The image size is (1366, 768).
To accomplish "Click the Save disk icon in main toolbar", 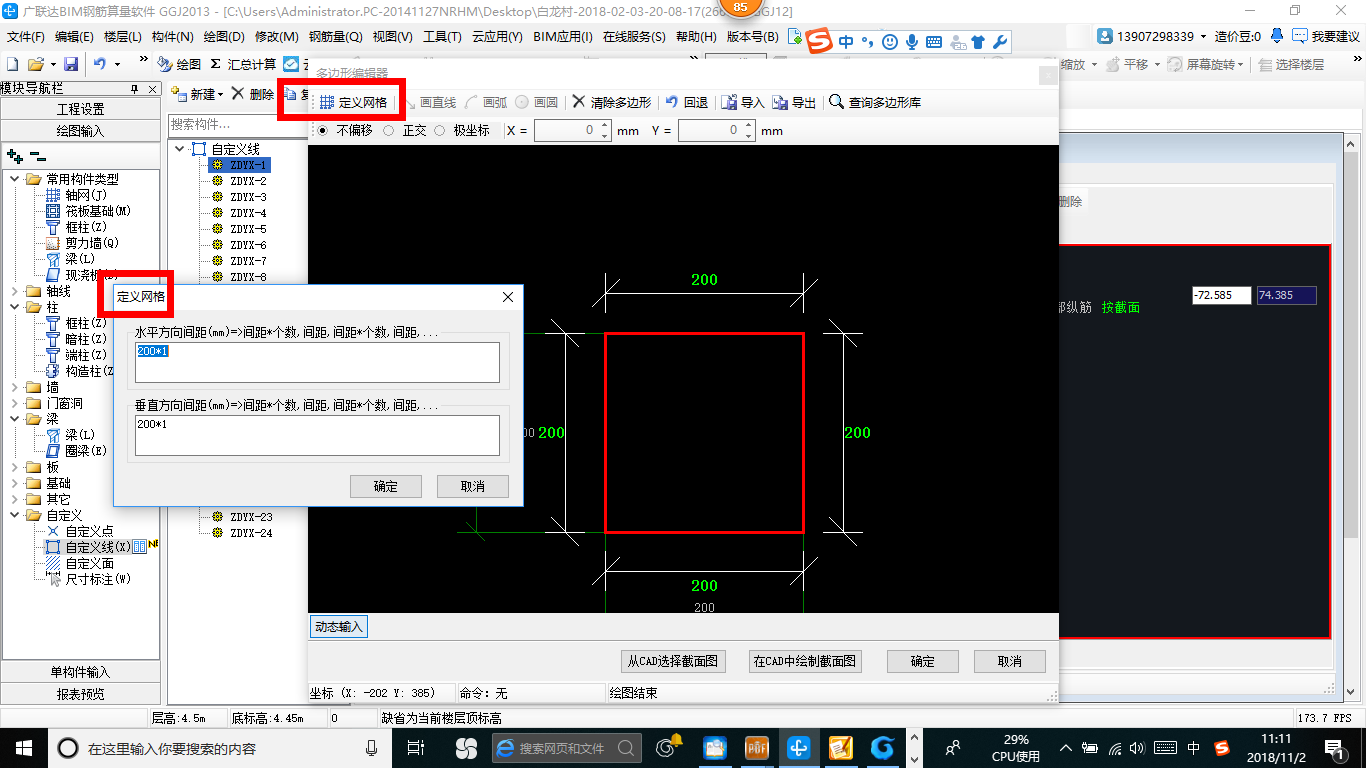I will [71, 64].
